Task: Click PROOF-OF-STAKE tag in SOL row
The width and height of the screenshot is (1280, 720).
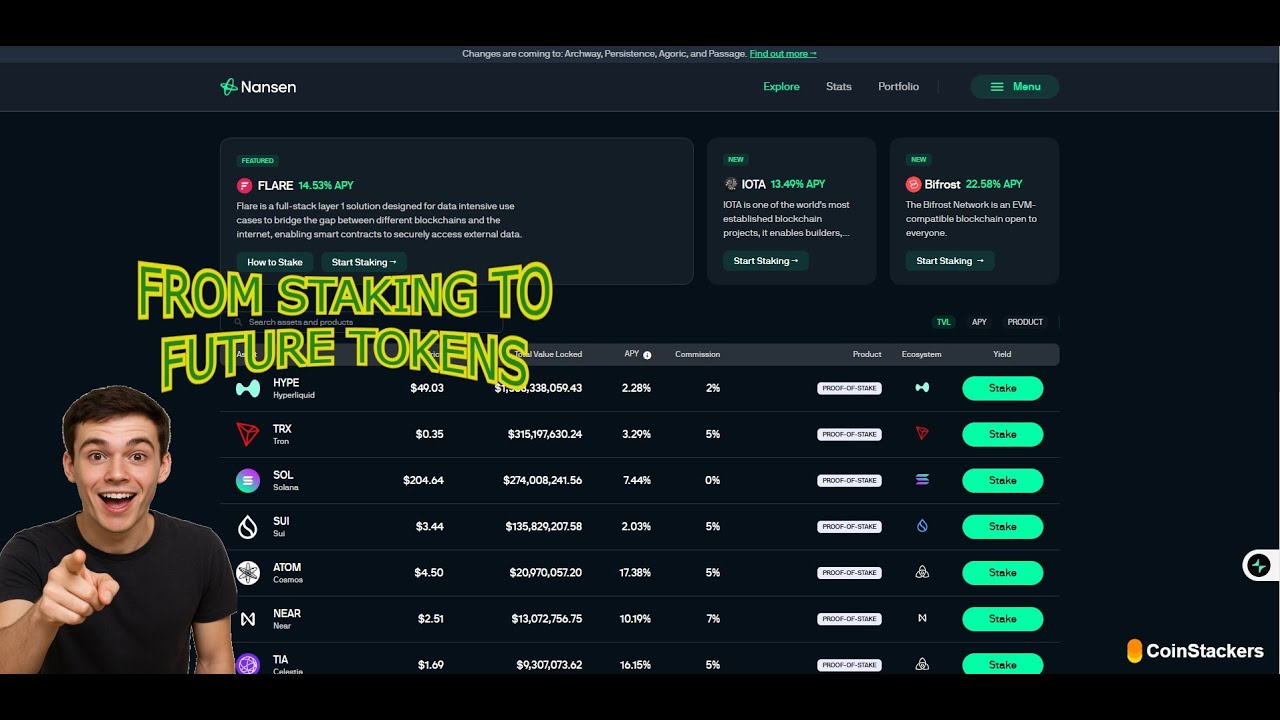Action: click(849, 480)
